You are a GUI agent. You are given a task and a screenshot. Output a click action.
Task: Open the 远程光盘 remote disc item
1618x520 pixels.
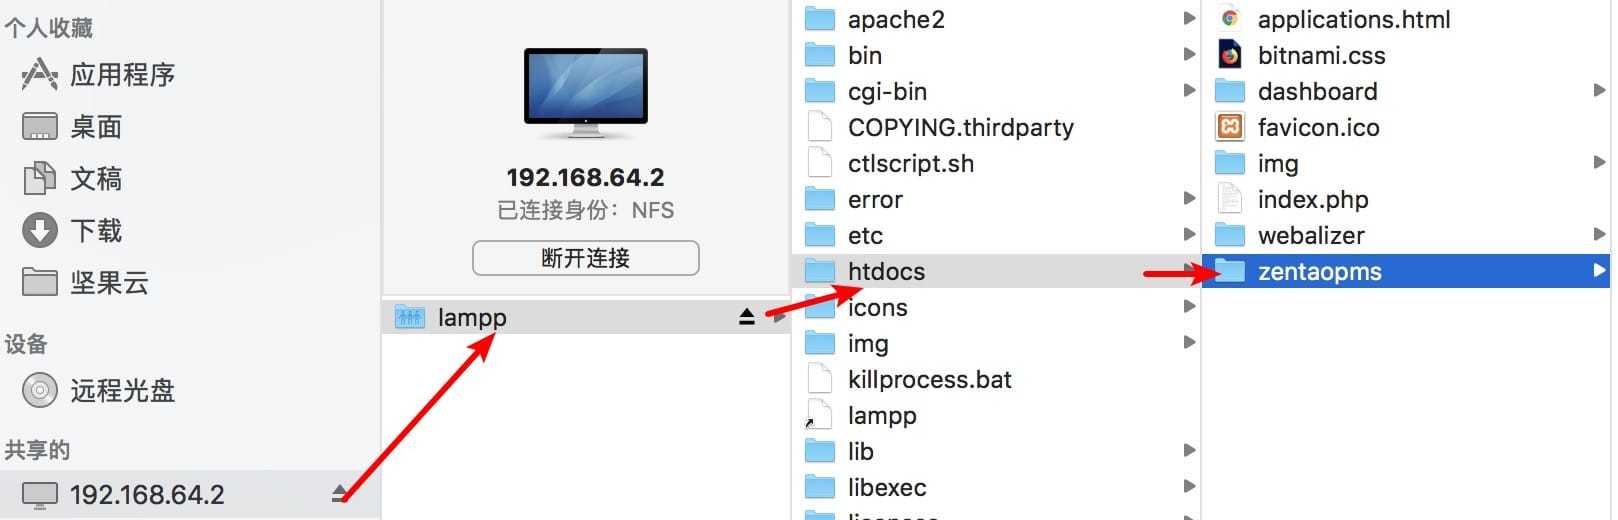click(98, 390)
